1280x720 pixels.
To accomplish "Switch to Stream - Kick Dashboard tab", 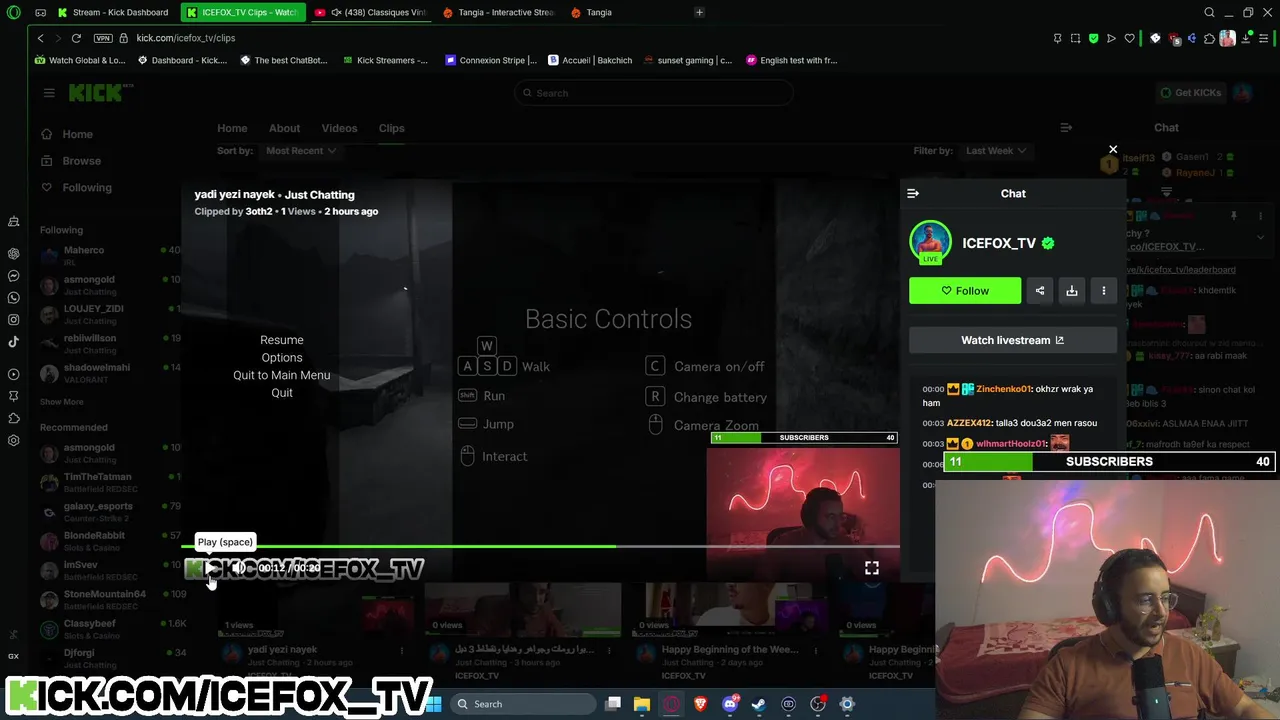I will click(x=113, y=12).
